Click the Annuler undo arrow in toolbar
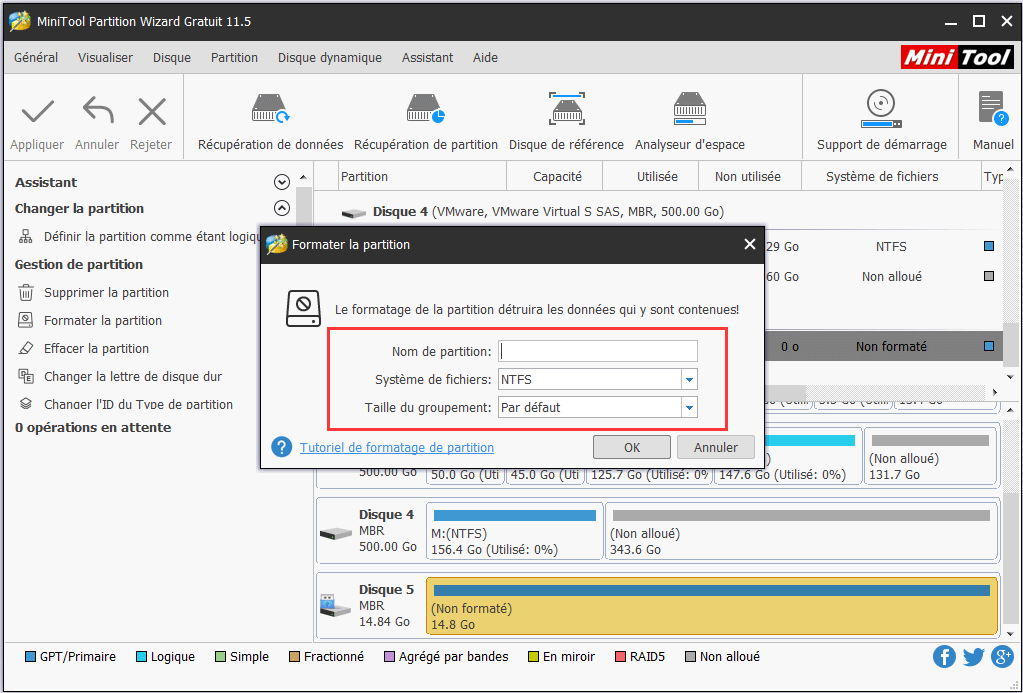1023x693 pixels. pyautogui.click(x=98, y=111)
